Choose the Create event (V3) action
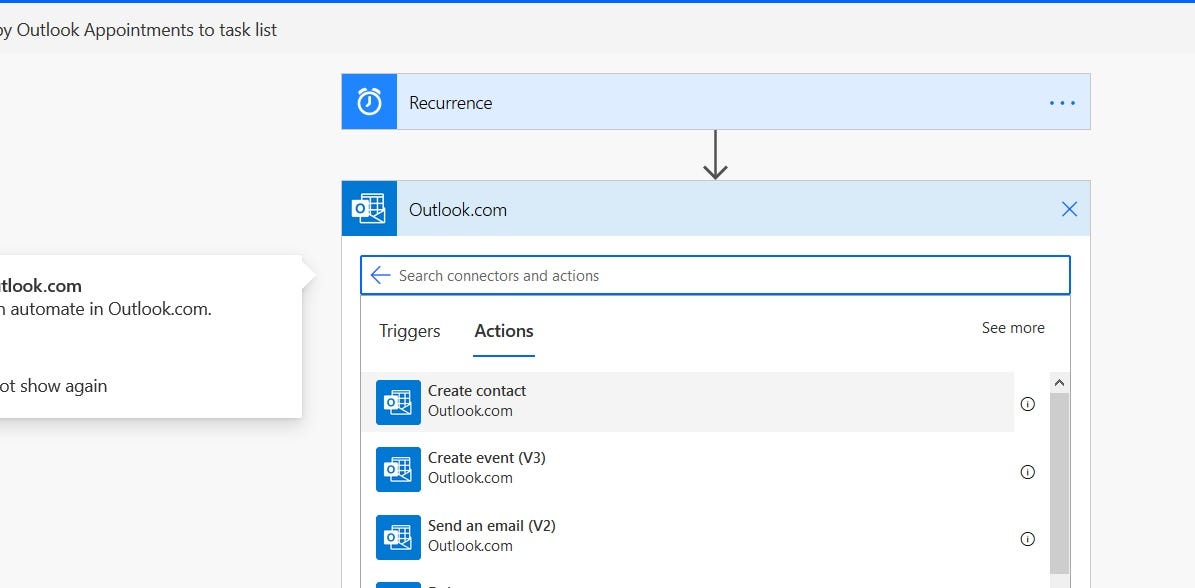 pyautogui.click(x=687, y=468)
